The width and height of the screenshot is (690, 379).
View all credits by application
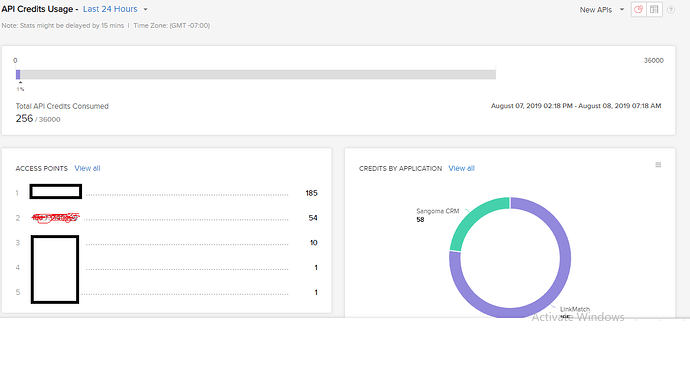[x=461, y=168]
